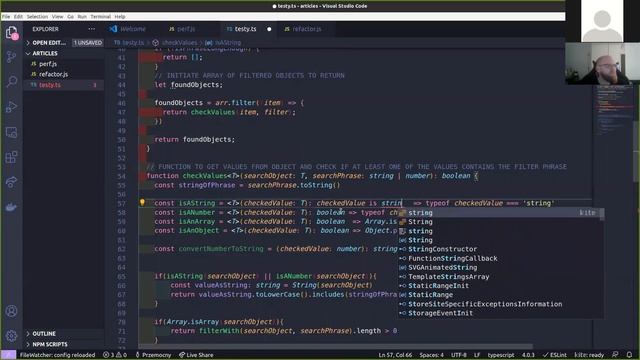Switch to the perf.js tab
The width and height of the screenshot is (640, 360).
(x=186, y=29)
